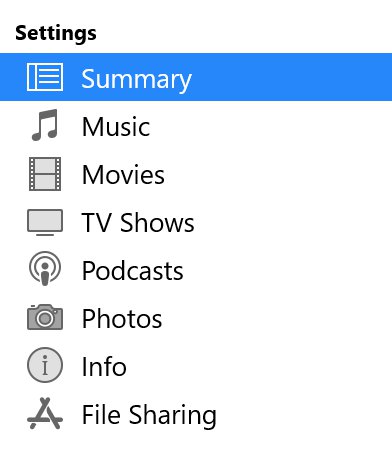Click the Movies film strip icon
Image resolution: width=392 pixels, height=449 pixels.
point(45,174)
